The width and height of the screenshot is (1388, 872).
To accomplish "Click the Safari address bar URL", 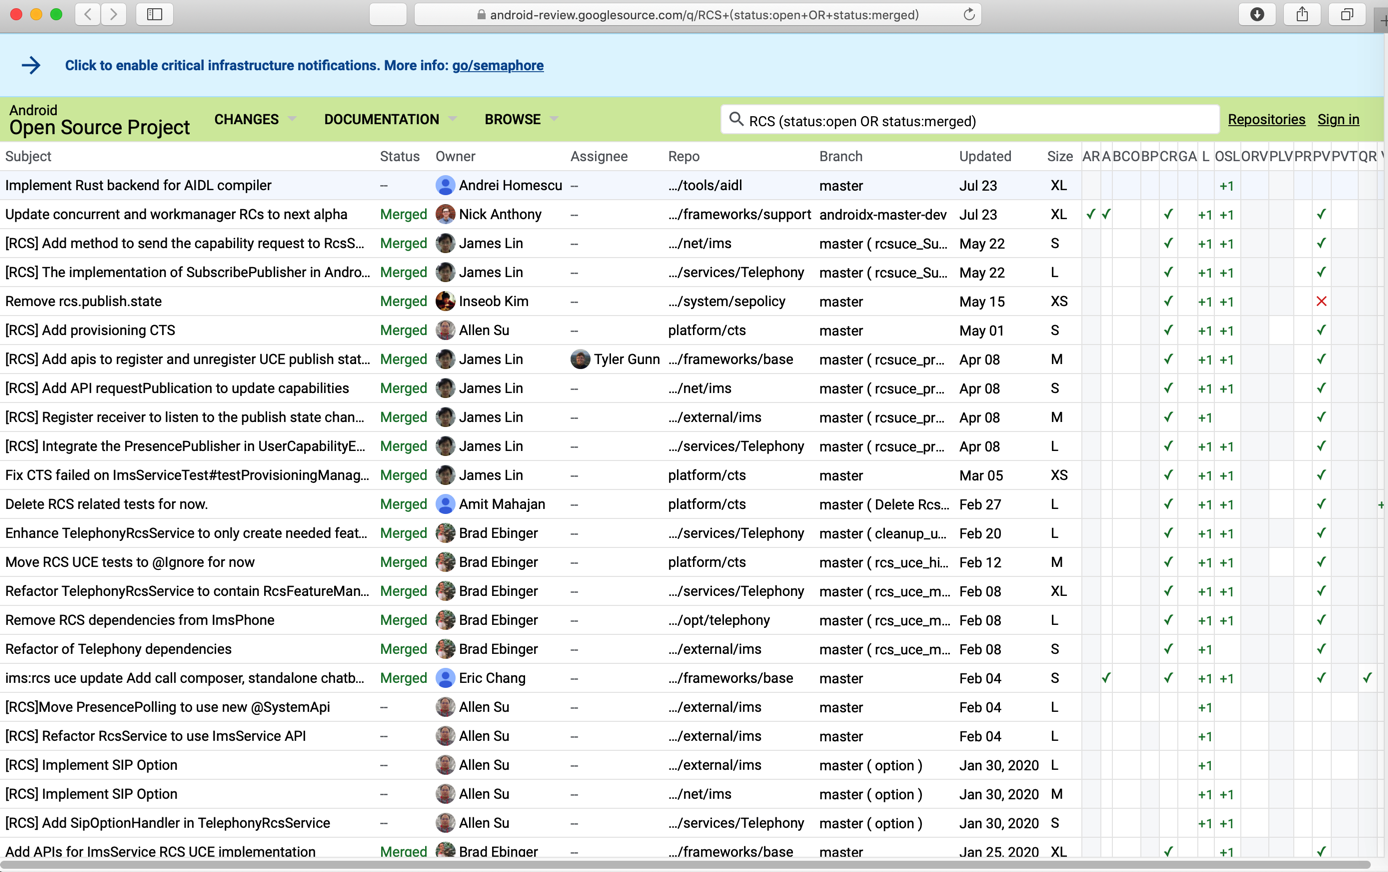I will point(704,15).
